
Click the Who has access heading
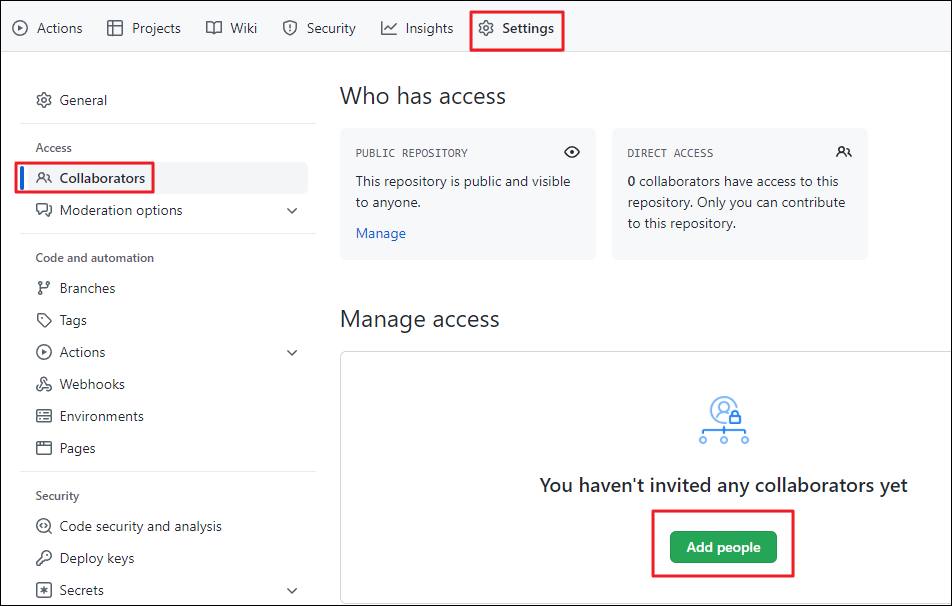tap(423, 96)
